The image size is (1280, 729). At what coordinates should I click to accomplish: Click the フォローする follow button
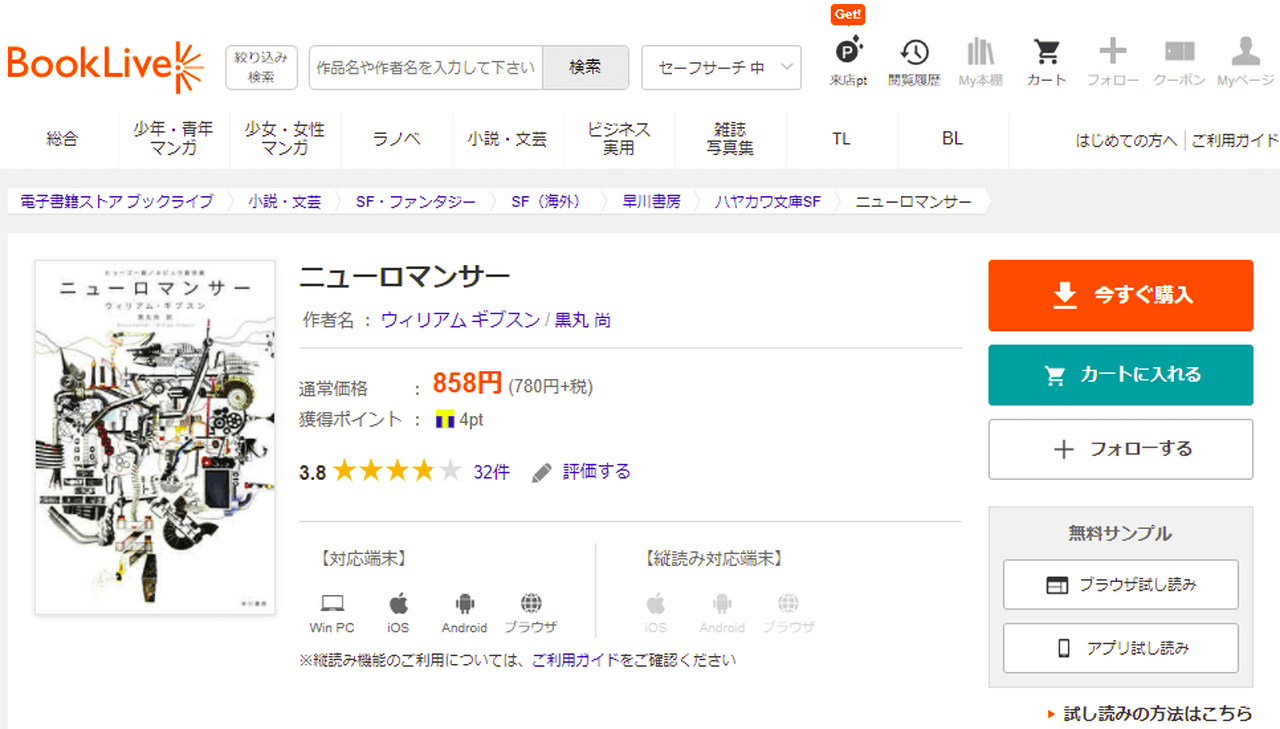pos(1120,449)
